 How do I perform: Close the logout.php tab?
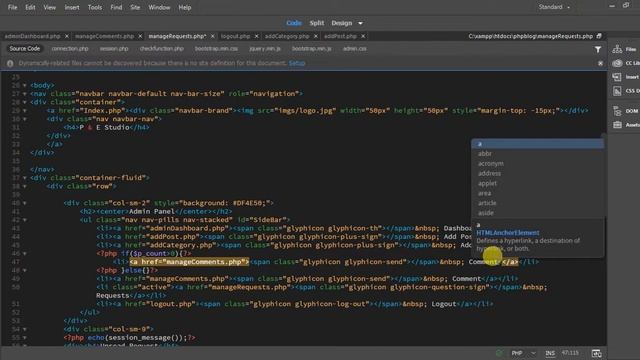coord(256,36)
